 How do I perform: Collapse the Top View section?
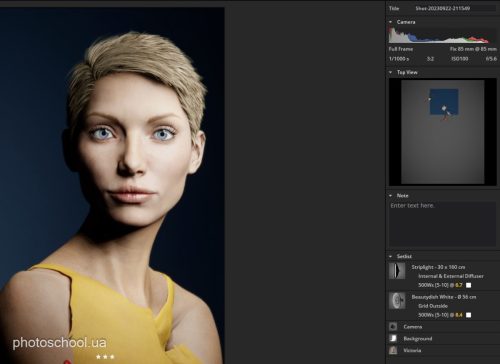tap(390, 72)
